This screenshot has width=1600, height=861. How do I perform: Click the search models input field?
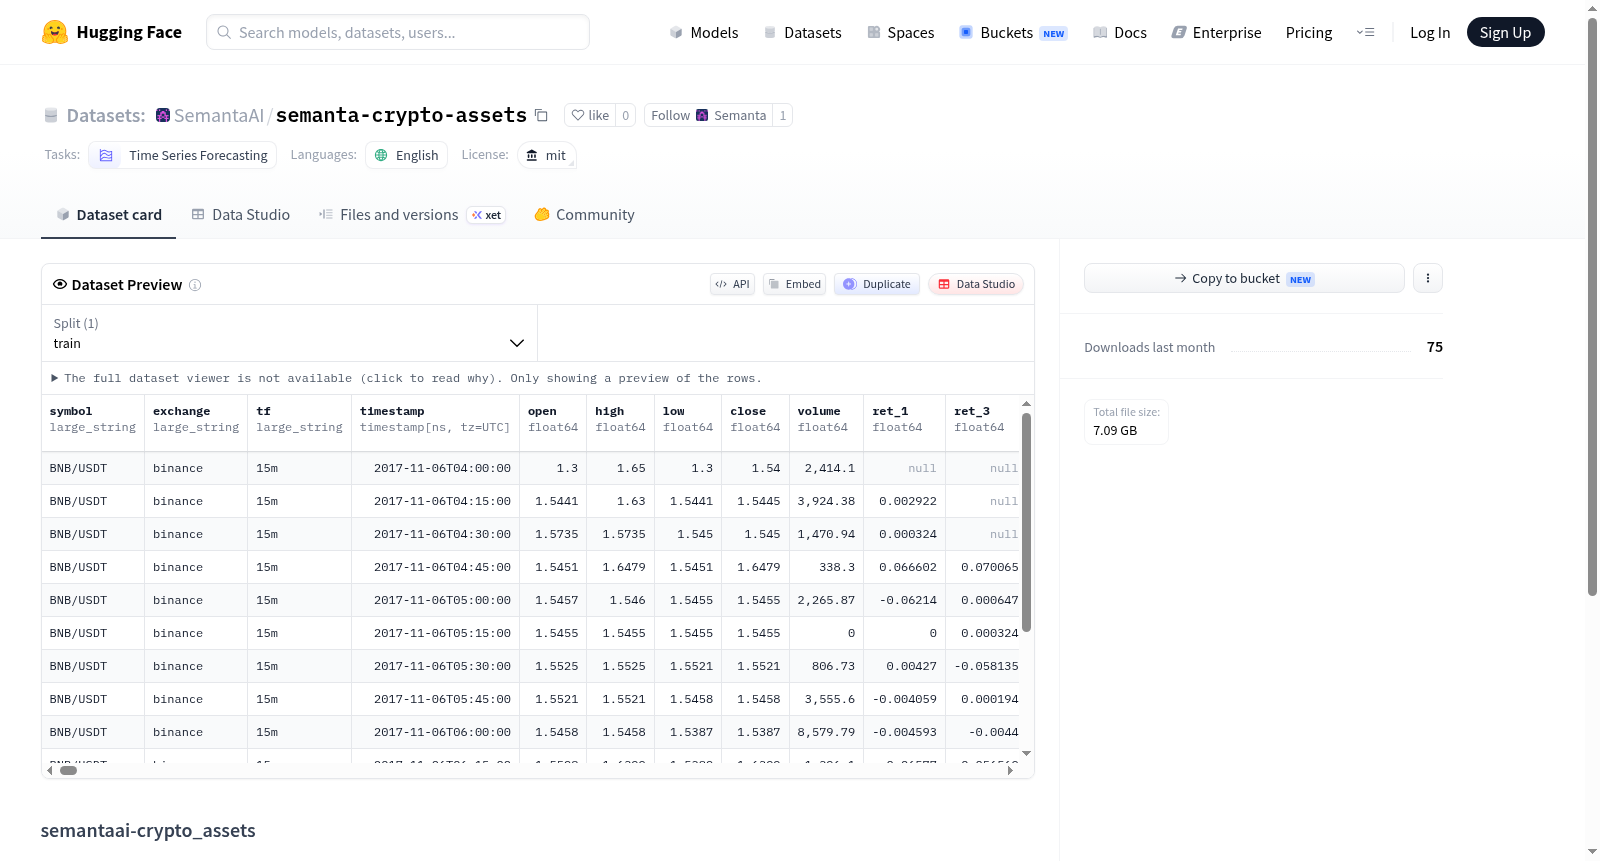pos(398,32)
